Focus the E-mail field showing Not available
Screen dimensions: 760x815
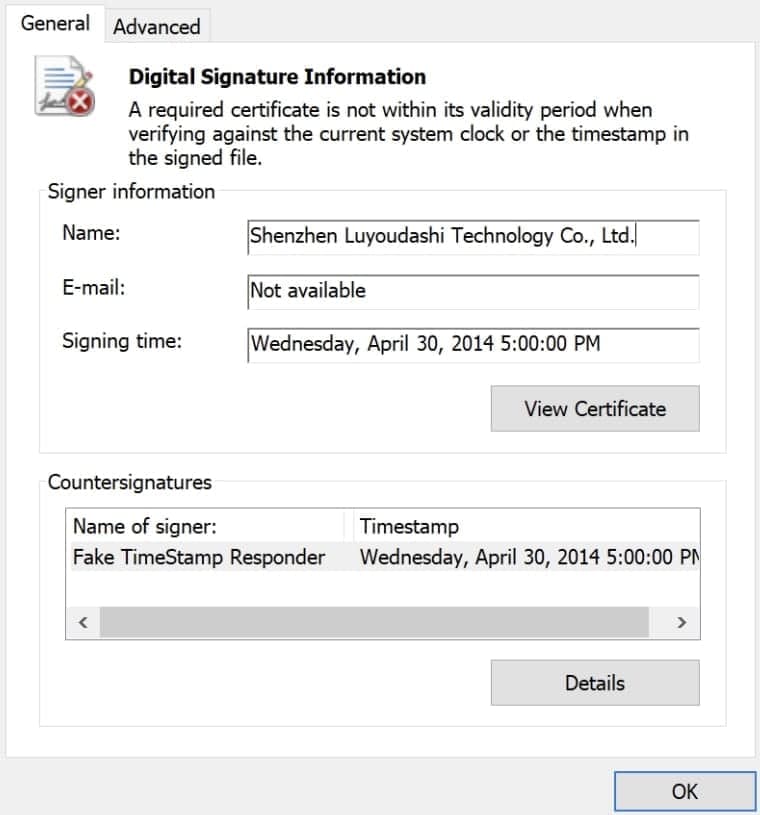tap(472, 291)
